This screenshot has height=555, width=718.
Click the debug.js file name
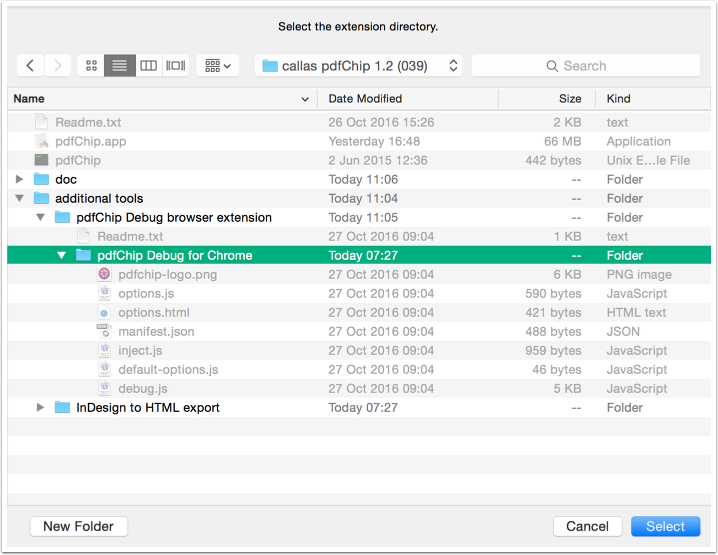tap(143, 389)
